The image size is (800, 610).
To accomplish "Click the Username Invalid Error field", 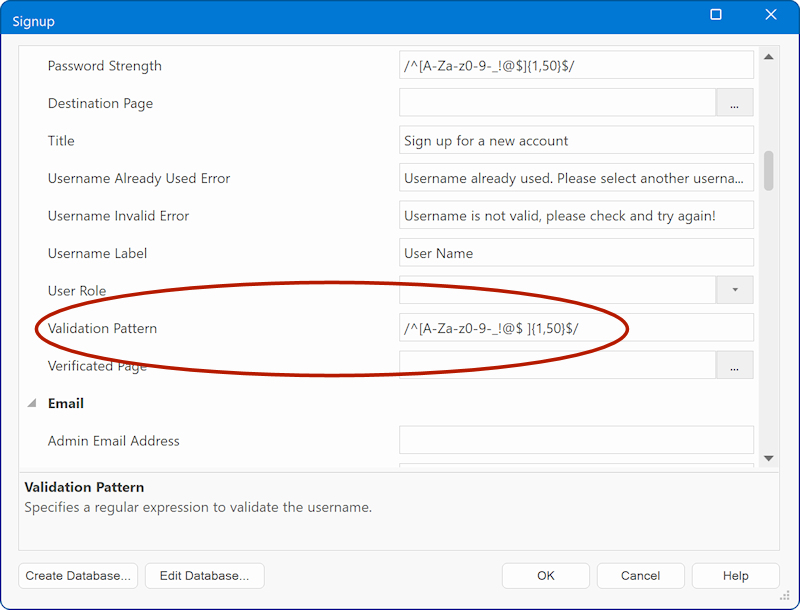I will (575, 216).
